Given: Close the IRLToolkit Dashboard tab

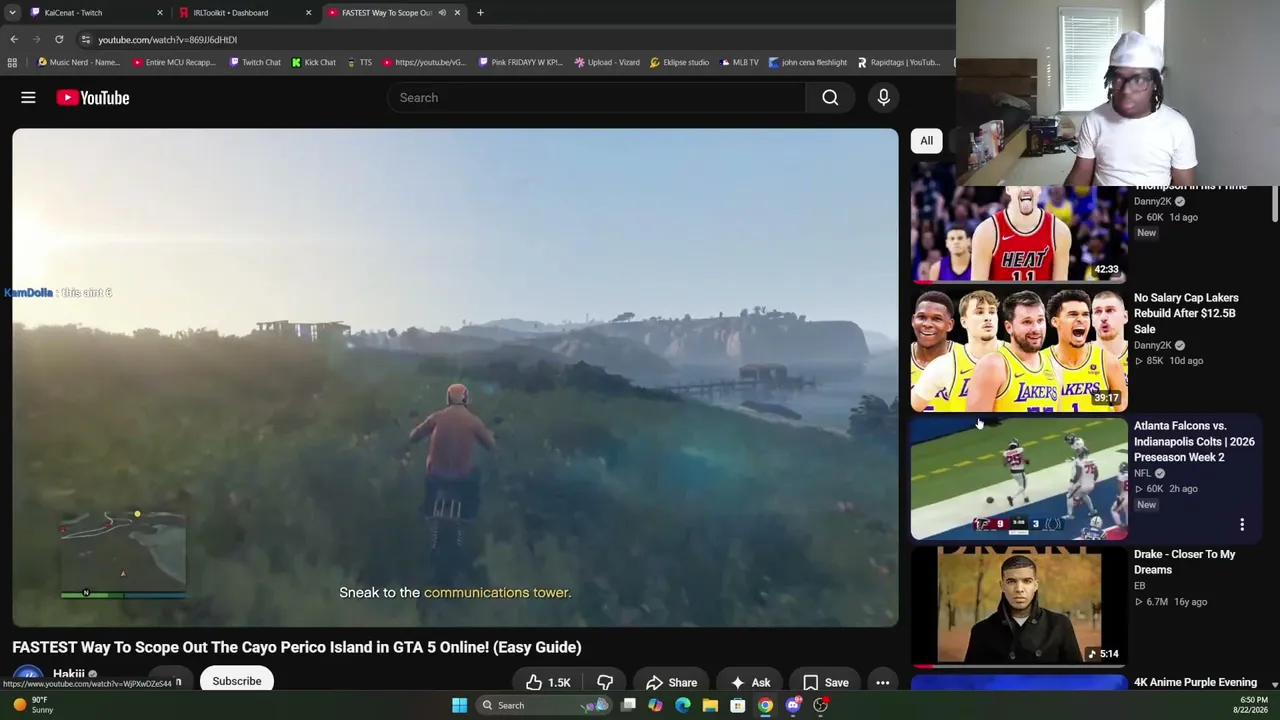Looking at the screenshot, I should coord(308,13).
